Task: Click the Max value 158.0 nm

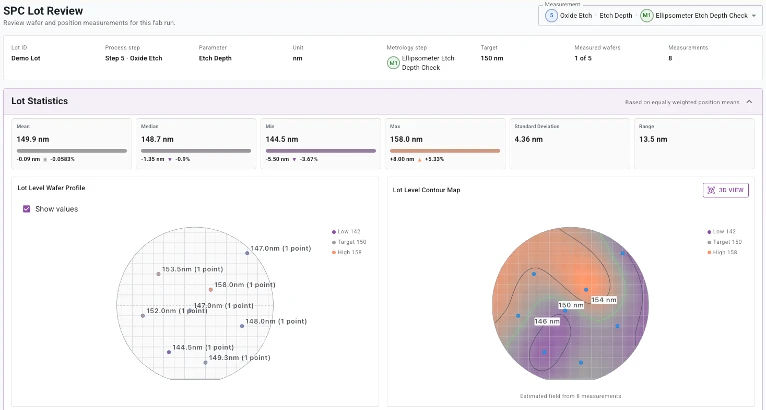Action: [406, 139]
